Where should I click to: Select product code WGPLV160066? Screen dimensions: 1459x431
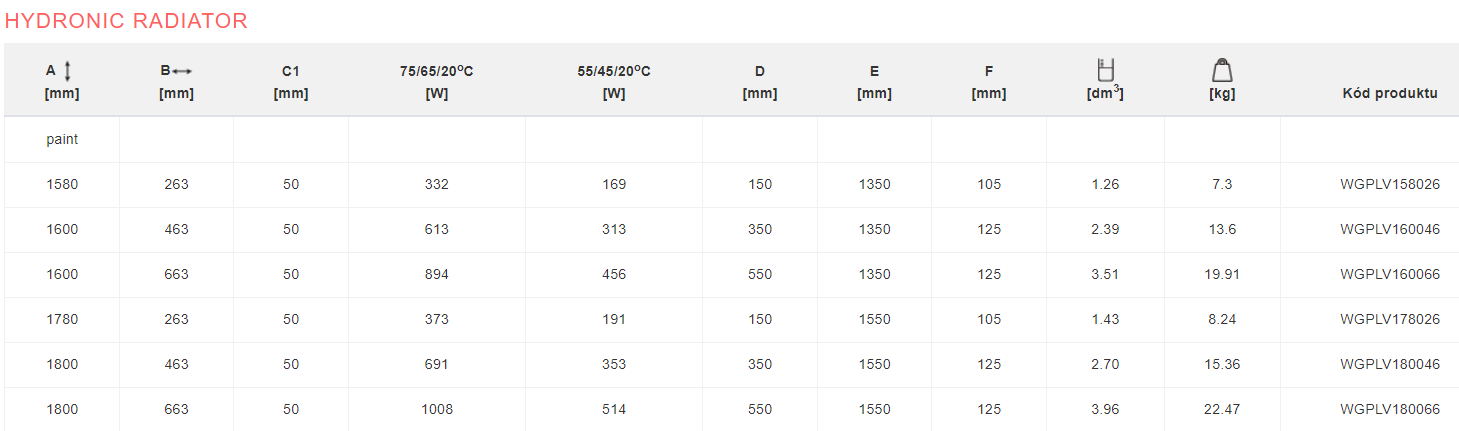[x=1390, y=275]
